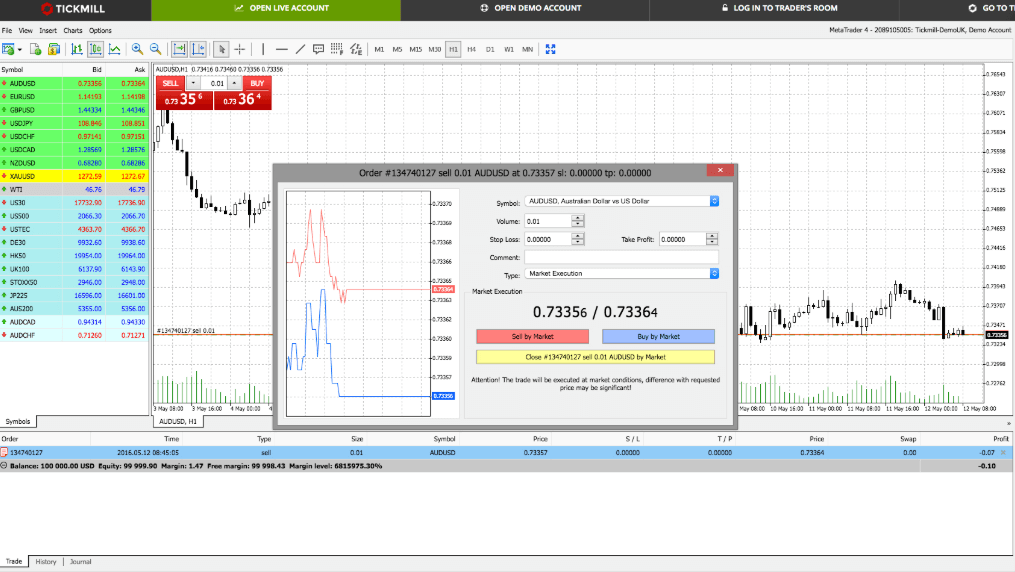Click the Profiles document icon
Viewport: 1015px width, 572px height.
[x=36, y=49]
